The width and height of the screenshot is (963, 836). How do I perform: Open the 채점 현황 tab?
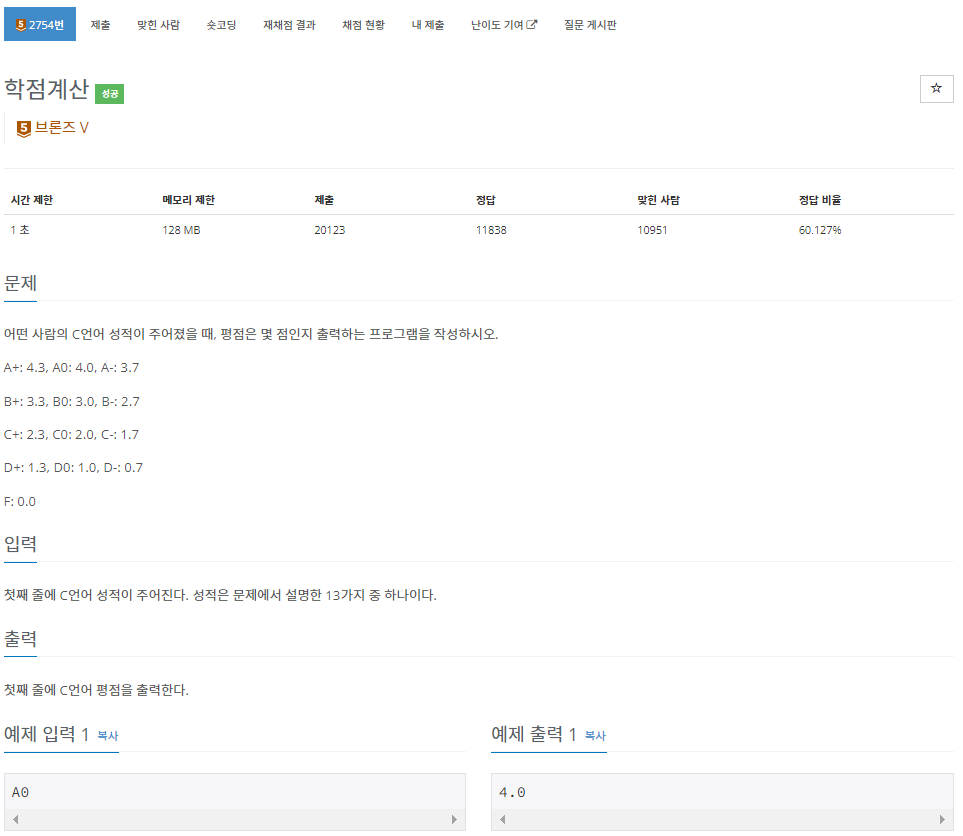(364, 25)
